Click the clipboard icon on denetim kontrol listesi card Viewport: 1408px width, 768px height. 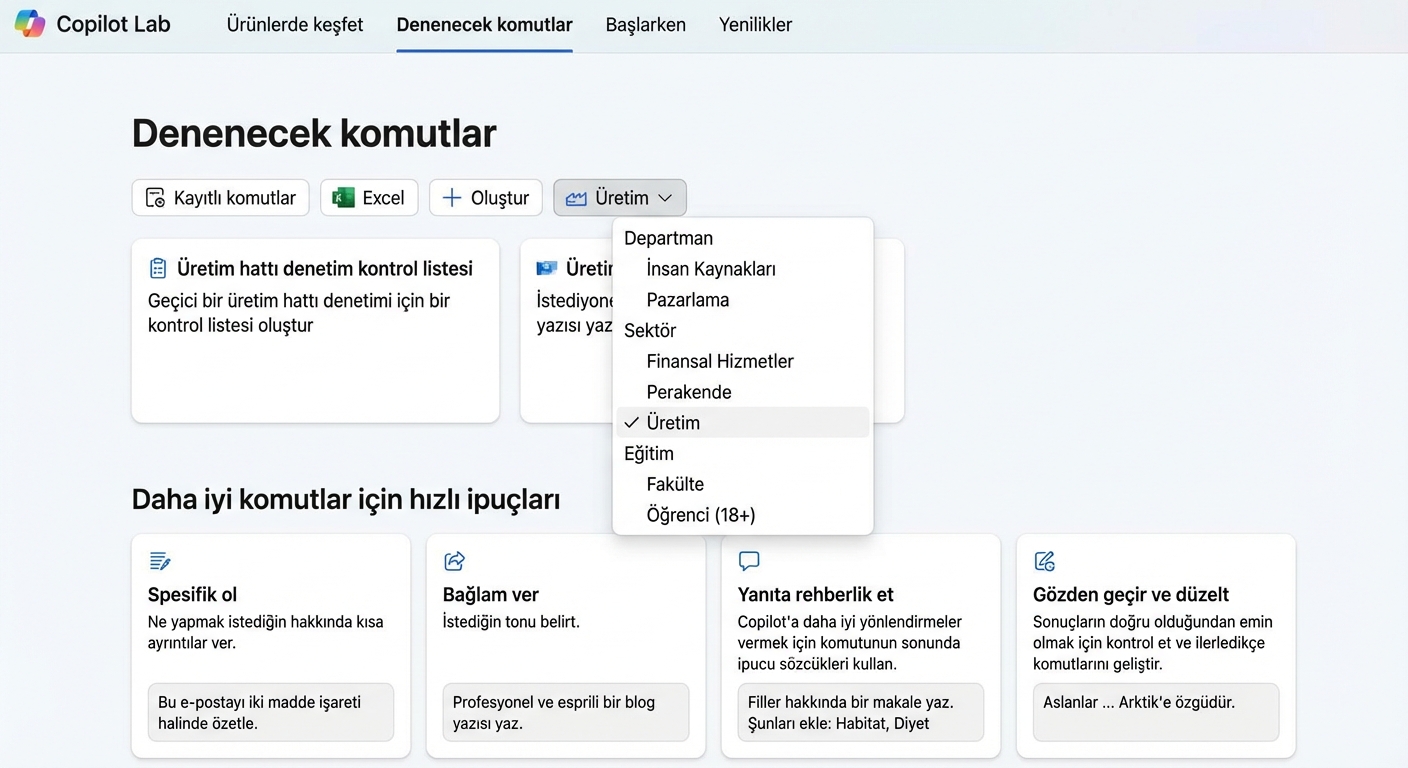[x=158, y=268]
